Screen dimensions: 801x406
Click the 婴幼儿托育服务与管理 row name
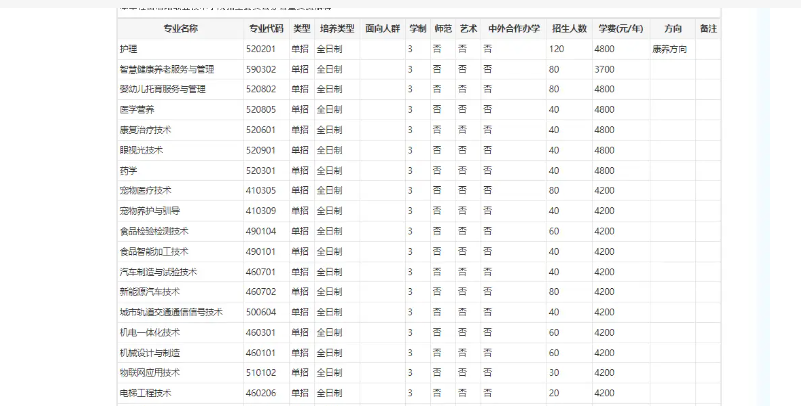coord(162,89)
